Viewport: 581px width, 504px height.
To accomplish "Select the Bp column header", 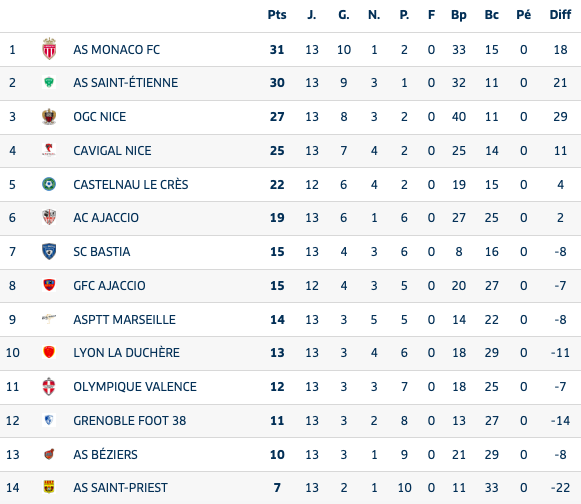I will click(x=459, y=15).
